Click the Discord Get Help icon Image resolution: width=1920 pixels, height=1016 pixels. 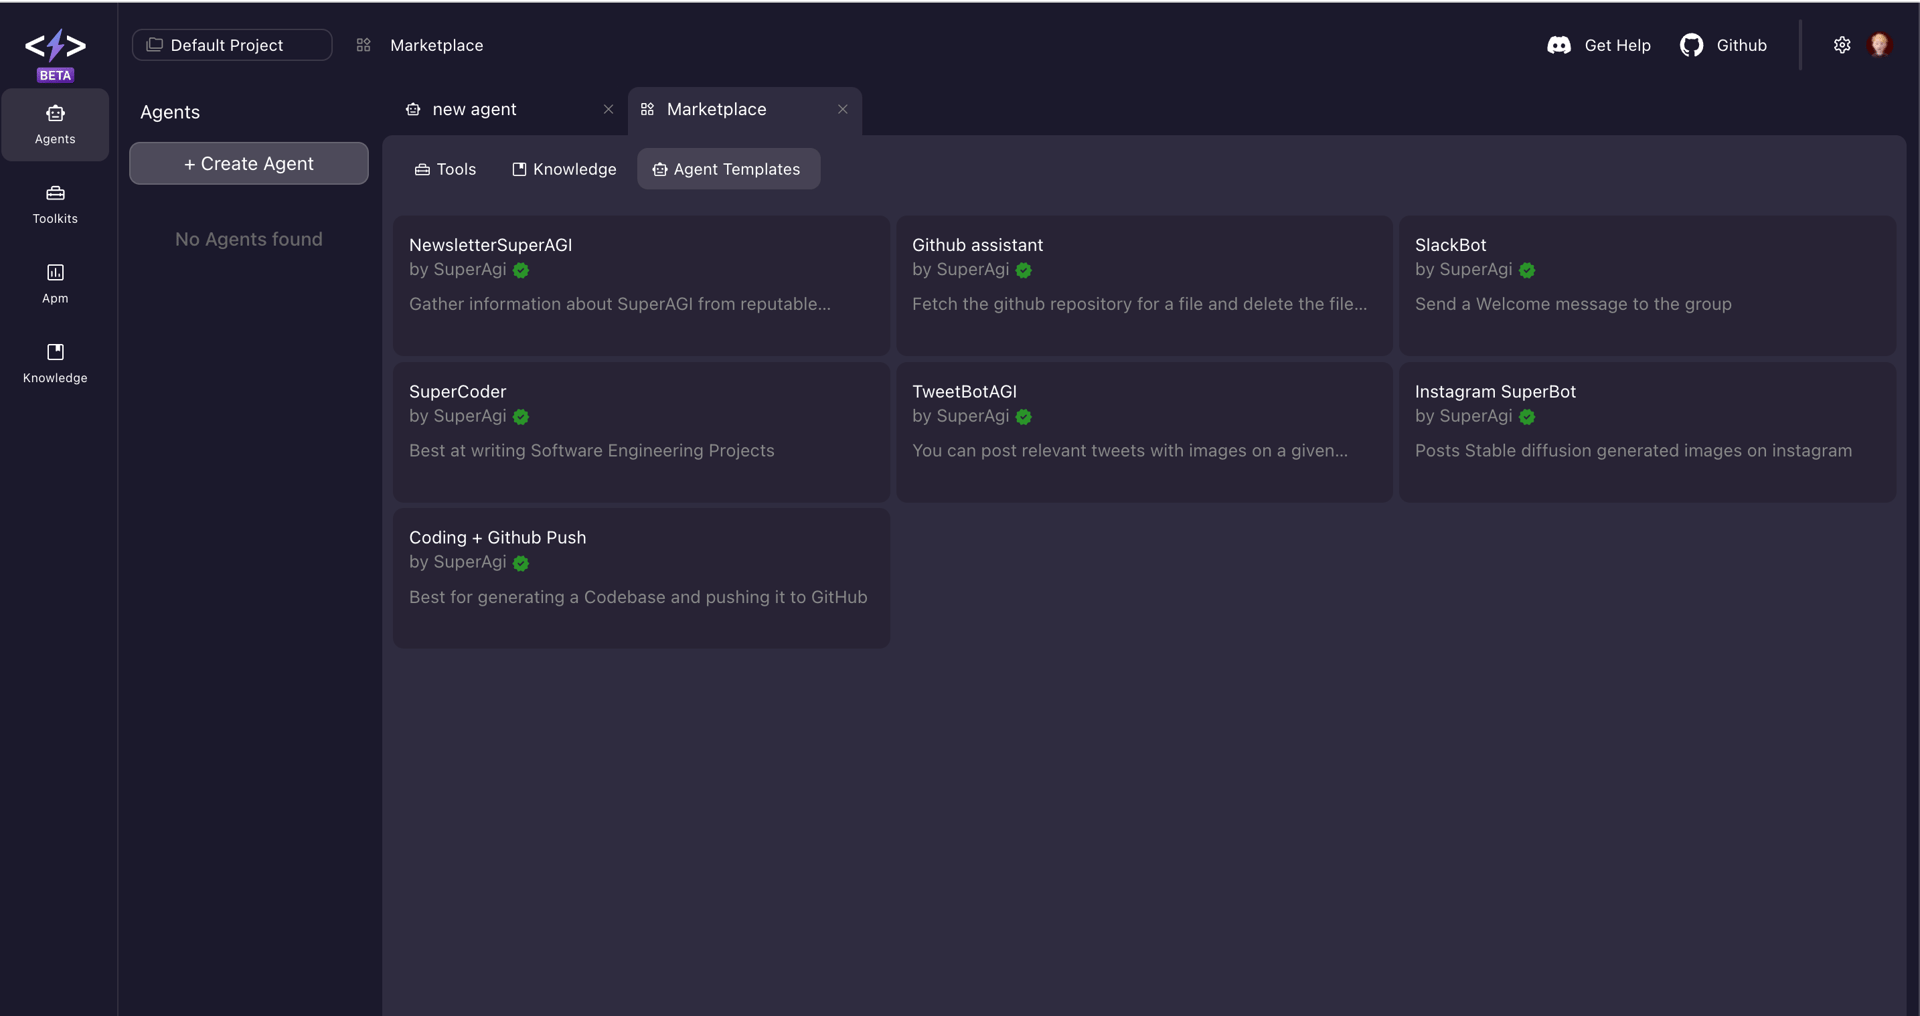point(1559,45)
